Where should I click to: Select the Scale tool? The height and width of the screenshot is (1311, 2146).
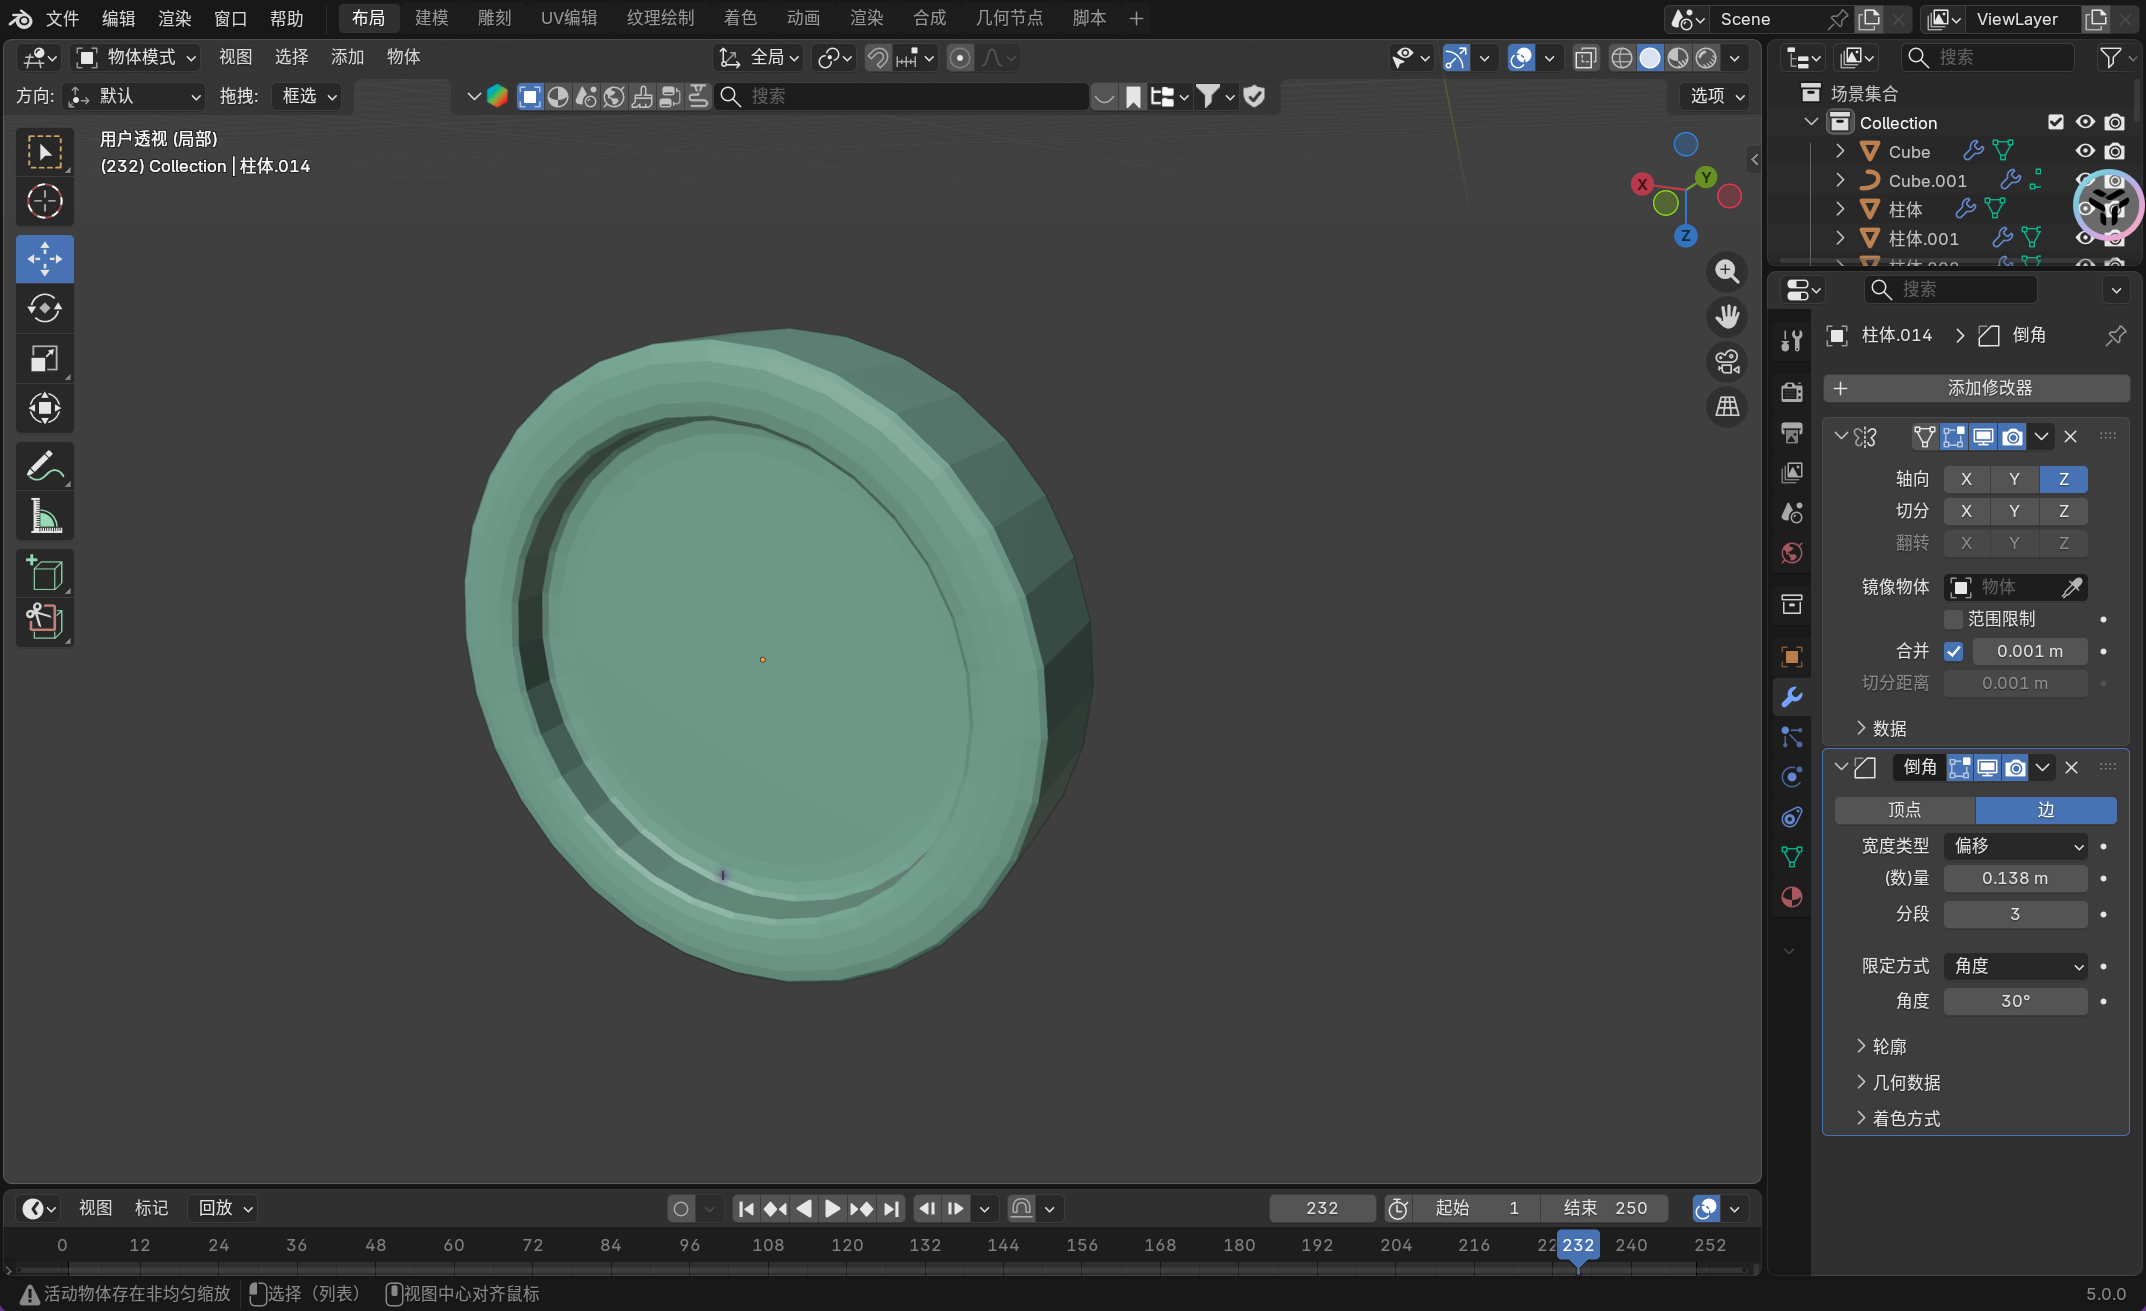pos(44,358)
